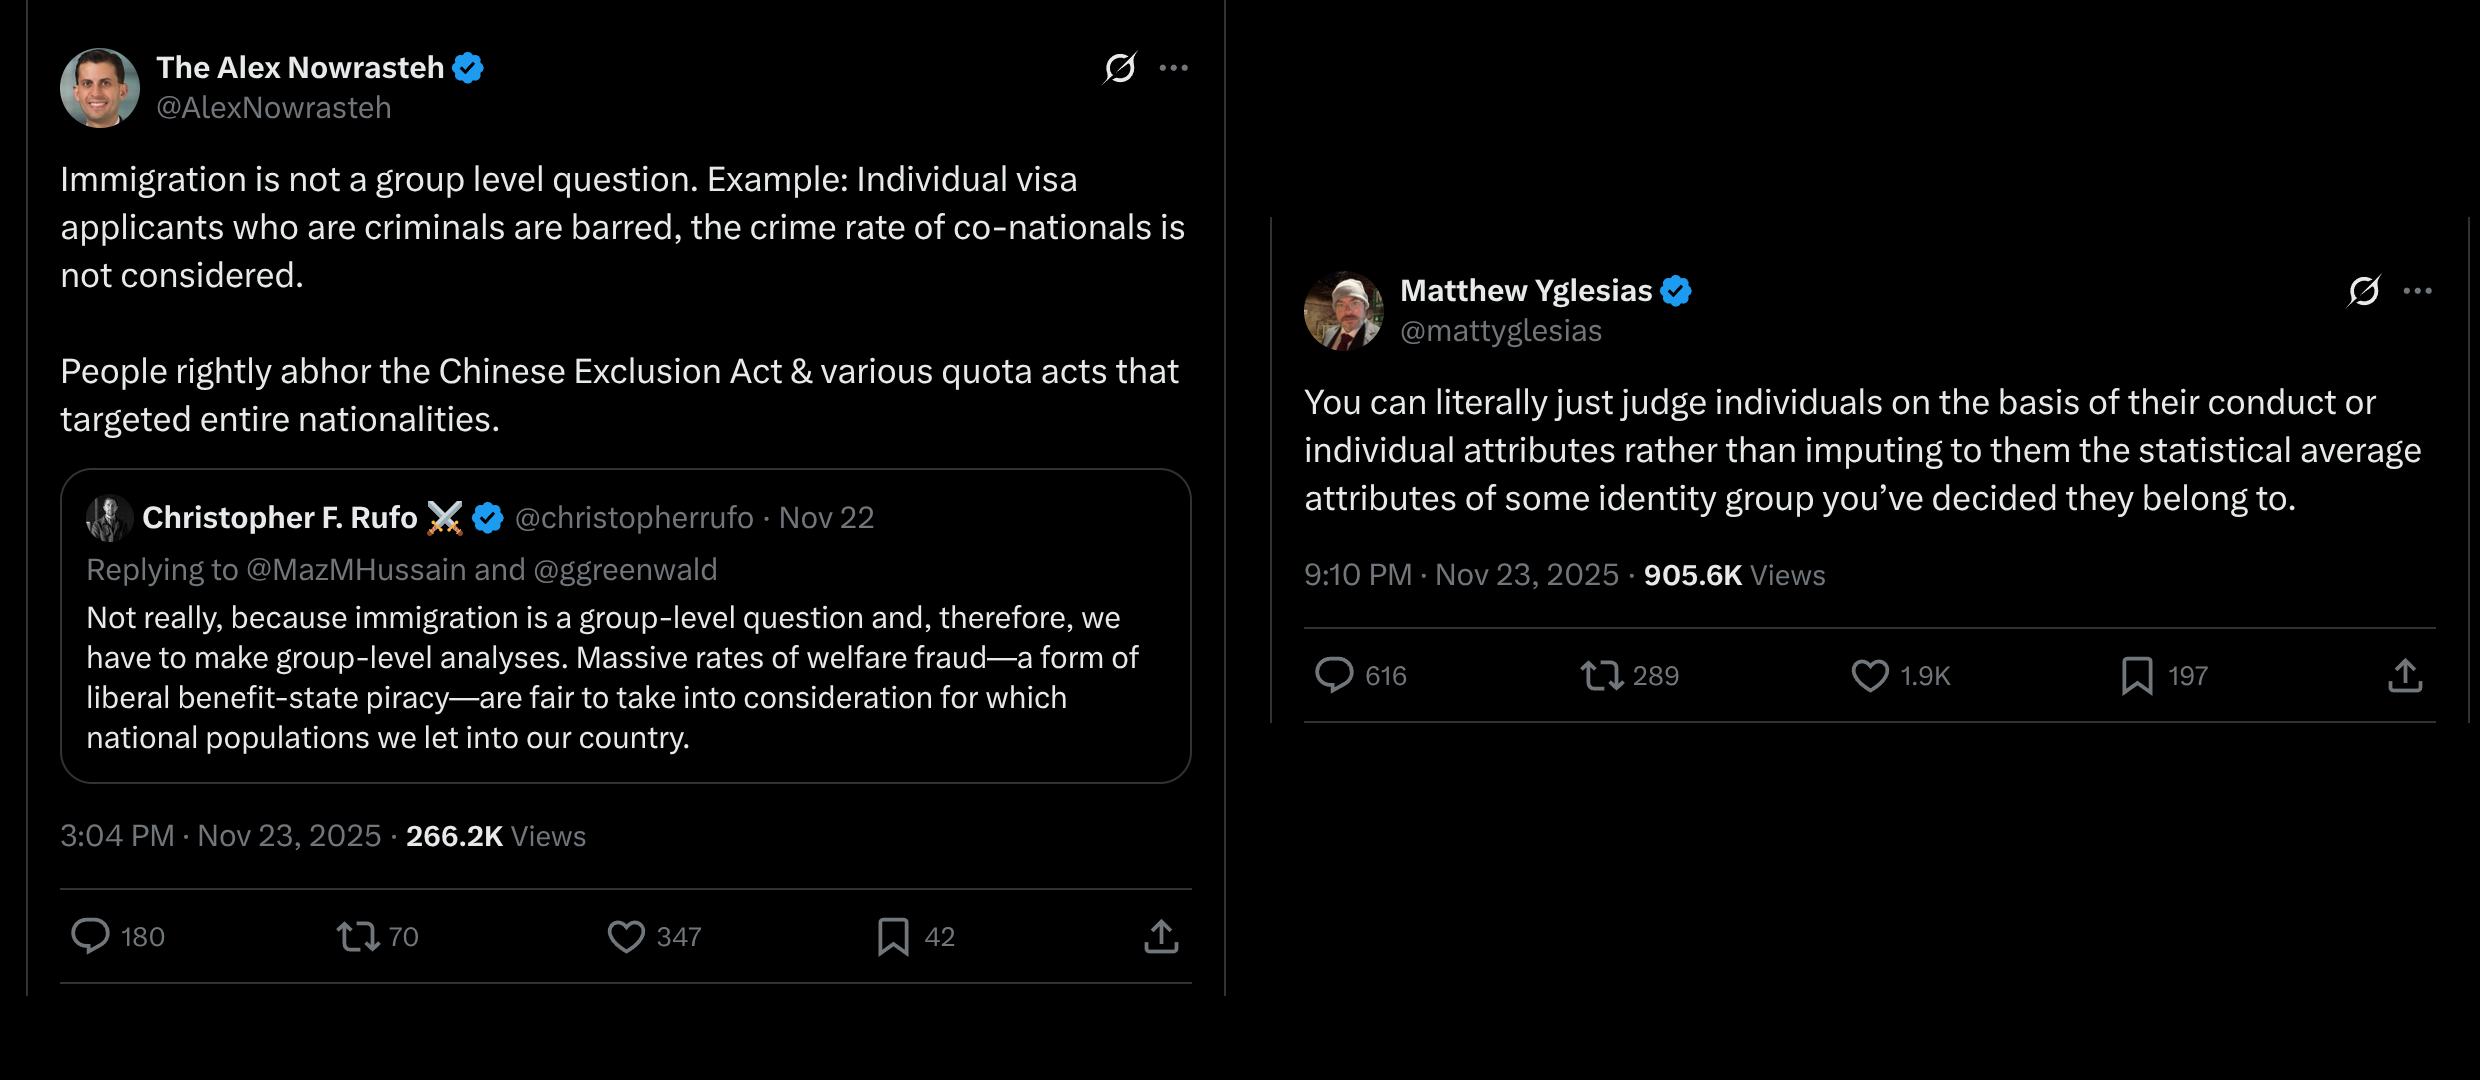Bookmark Alex Nowrasteh's tweet

pos(893,936)
